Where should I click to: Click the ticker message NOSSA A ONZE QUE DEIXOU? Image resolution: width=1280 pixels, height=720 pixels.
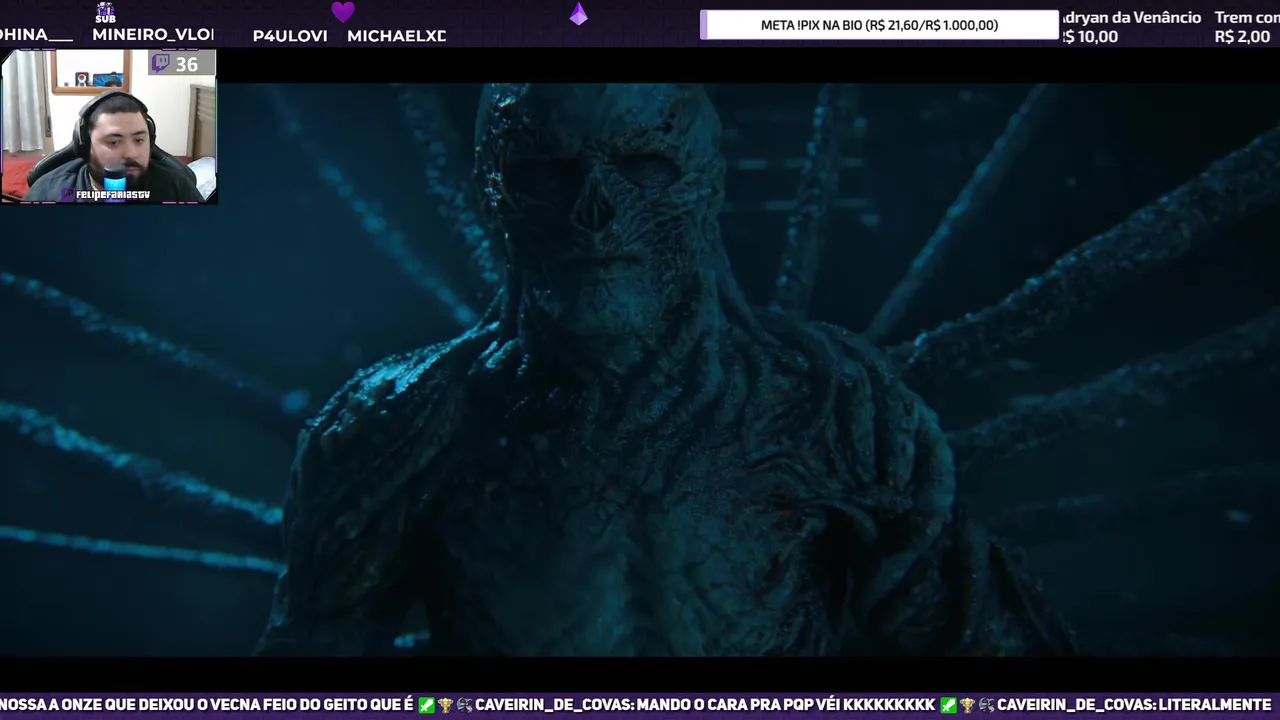(x=207, y=705)
